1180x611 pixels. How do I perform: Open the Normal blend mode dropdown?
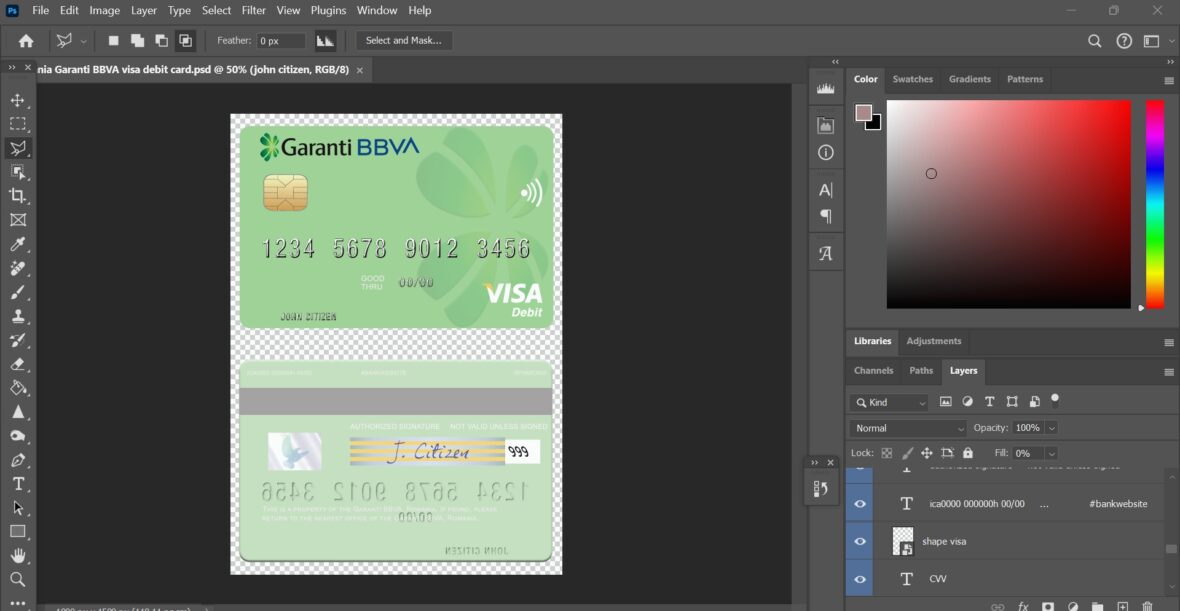coord(908,428)
